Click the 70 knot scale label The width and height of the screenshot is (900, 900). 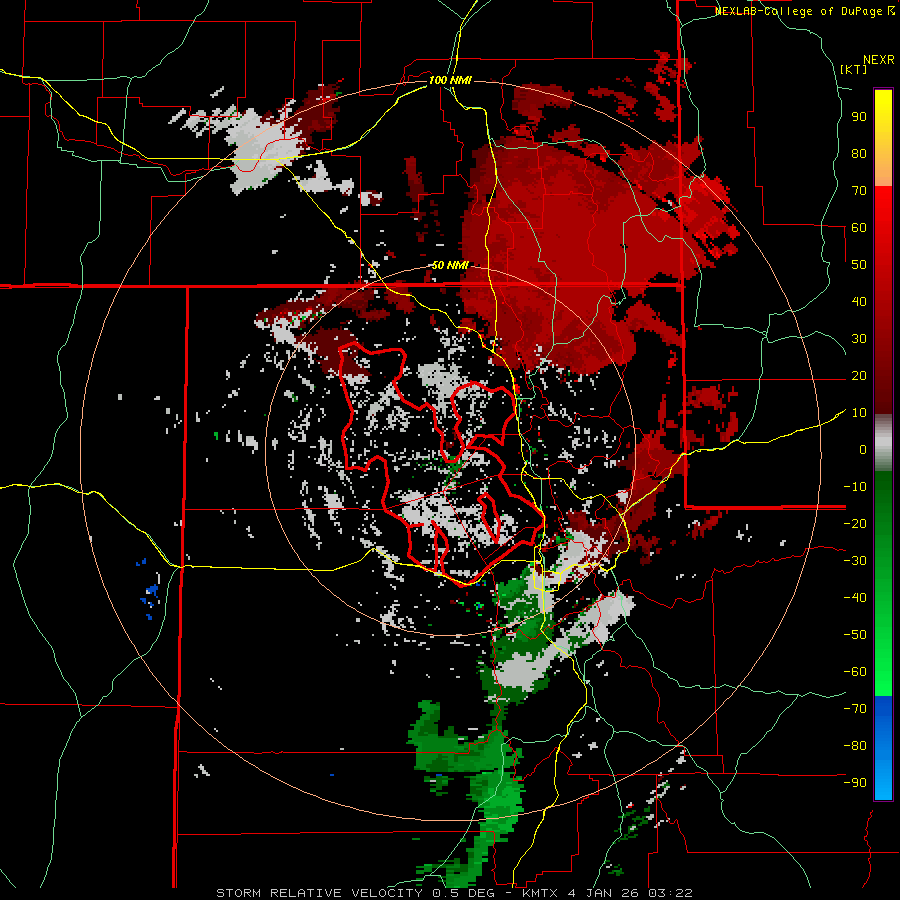click(x=859, y=191)
